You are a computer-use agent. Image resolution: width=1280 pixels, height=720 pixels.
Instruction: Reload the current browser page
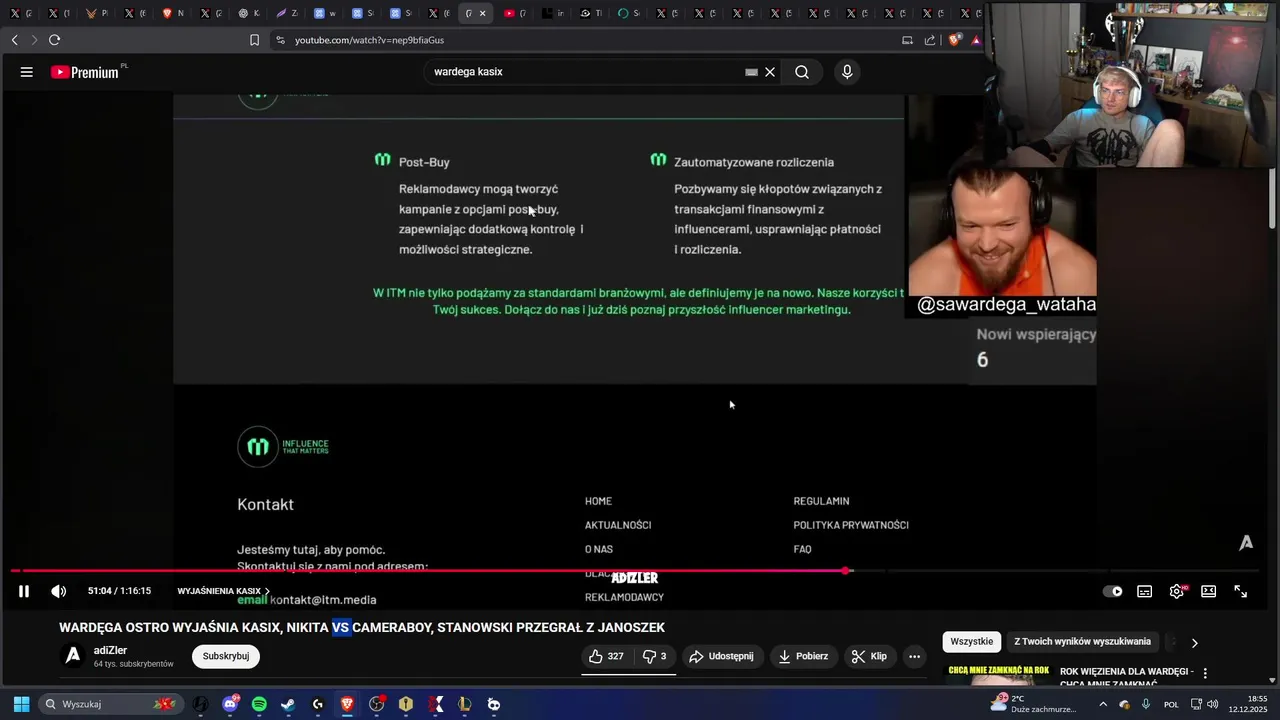coord(54,40)
